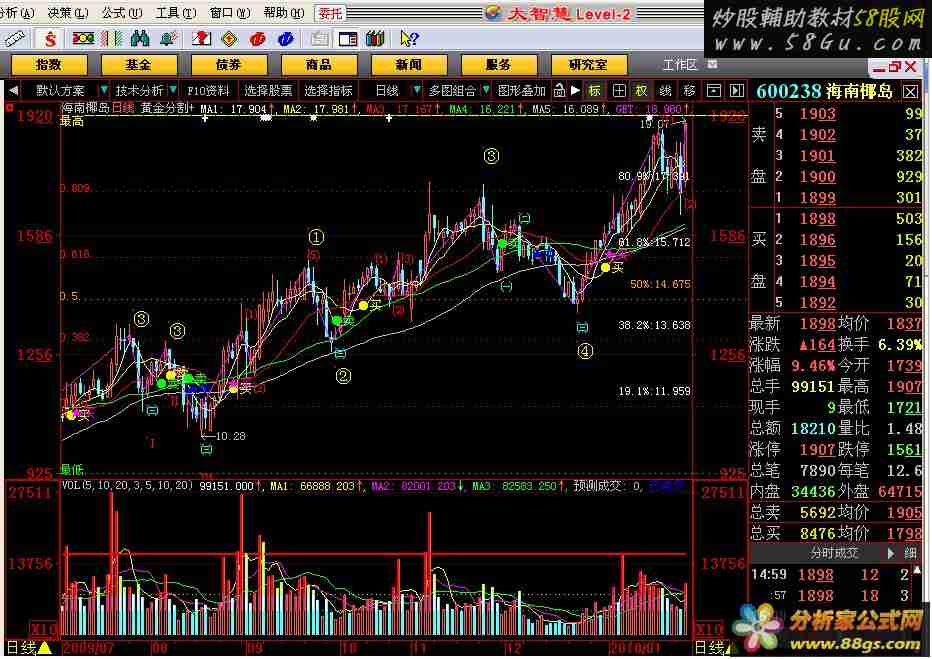932x659 pixels.
Task: Expand the 技术分析 dropdown arrow
Action: click(173, 90)
